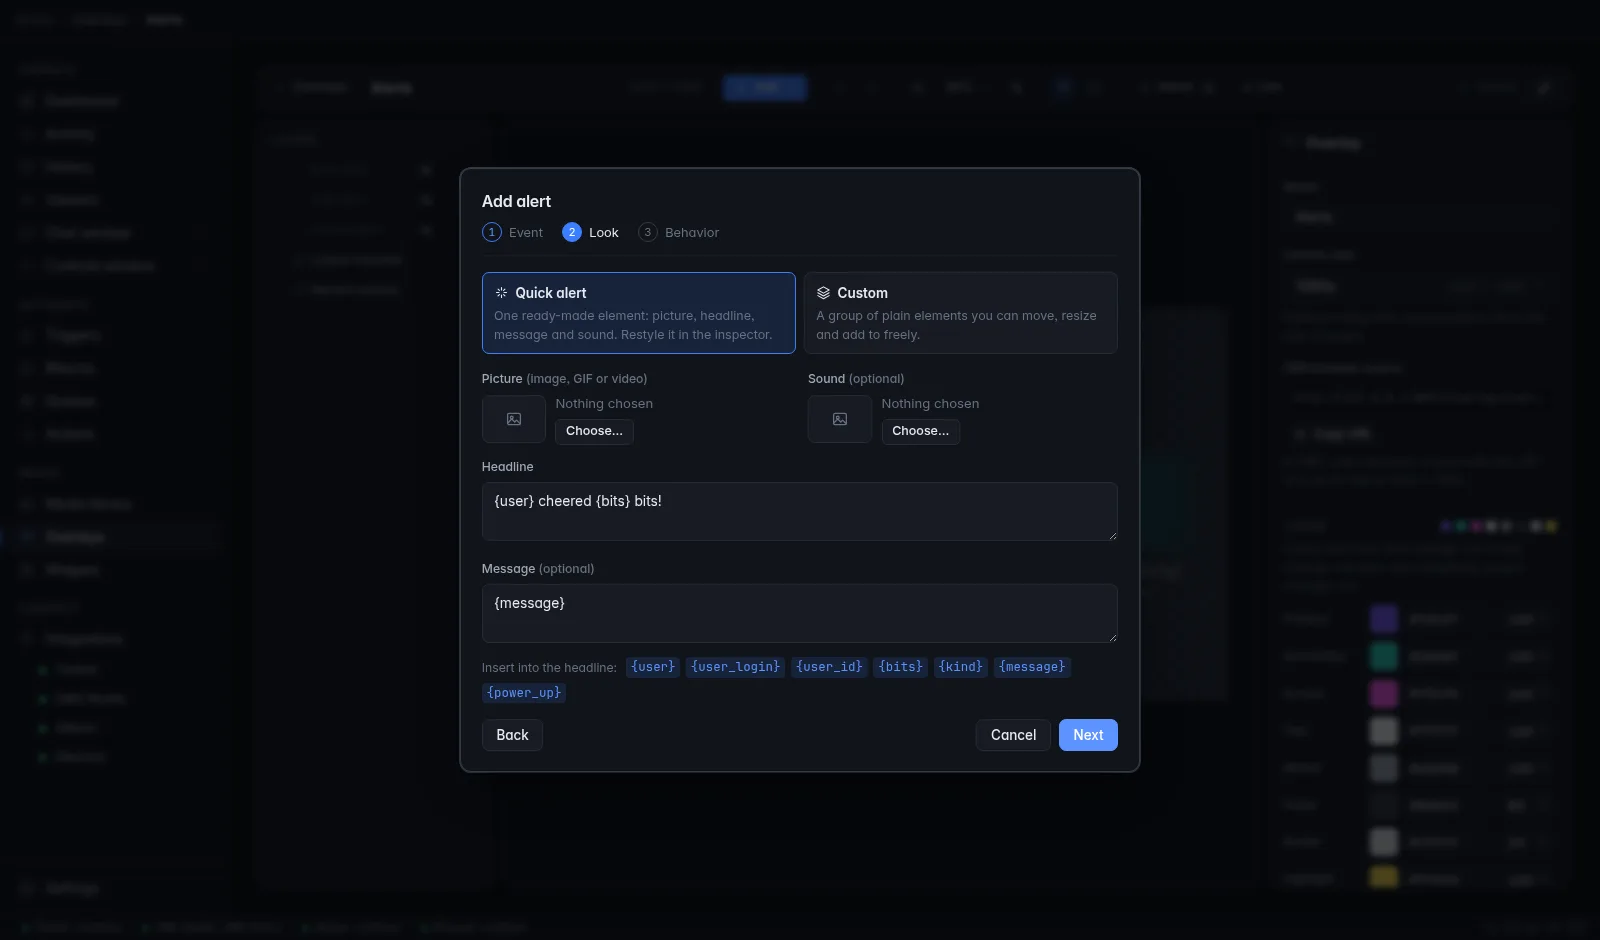
Task: Click the 'Nothing chosen' text under Sound
Action: point(930,404)
